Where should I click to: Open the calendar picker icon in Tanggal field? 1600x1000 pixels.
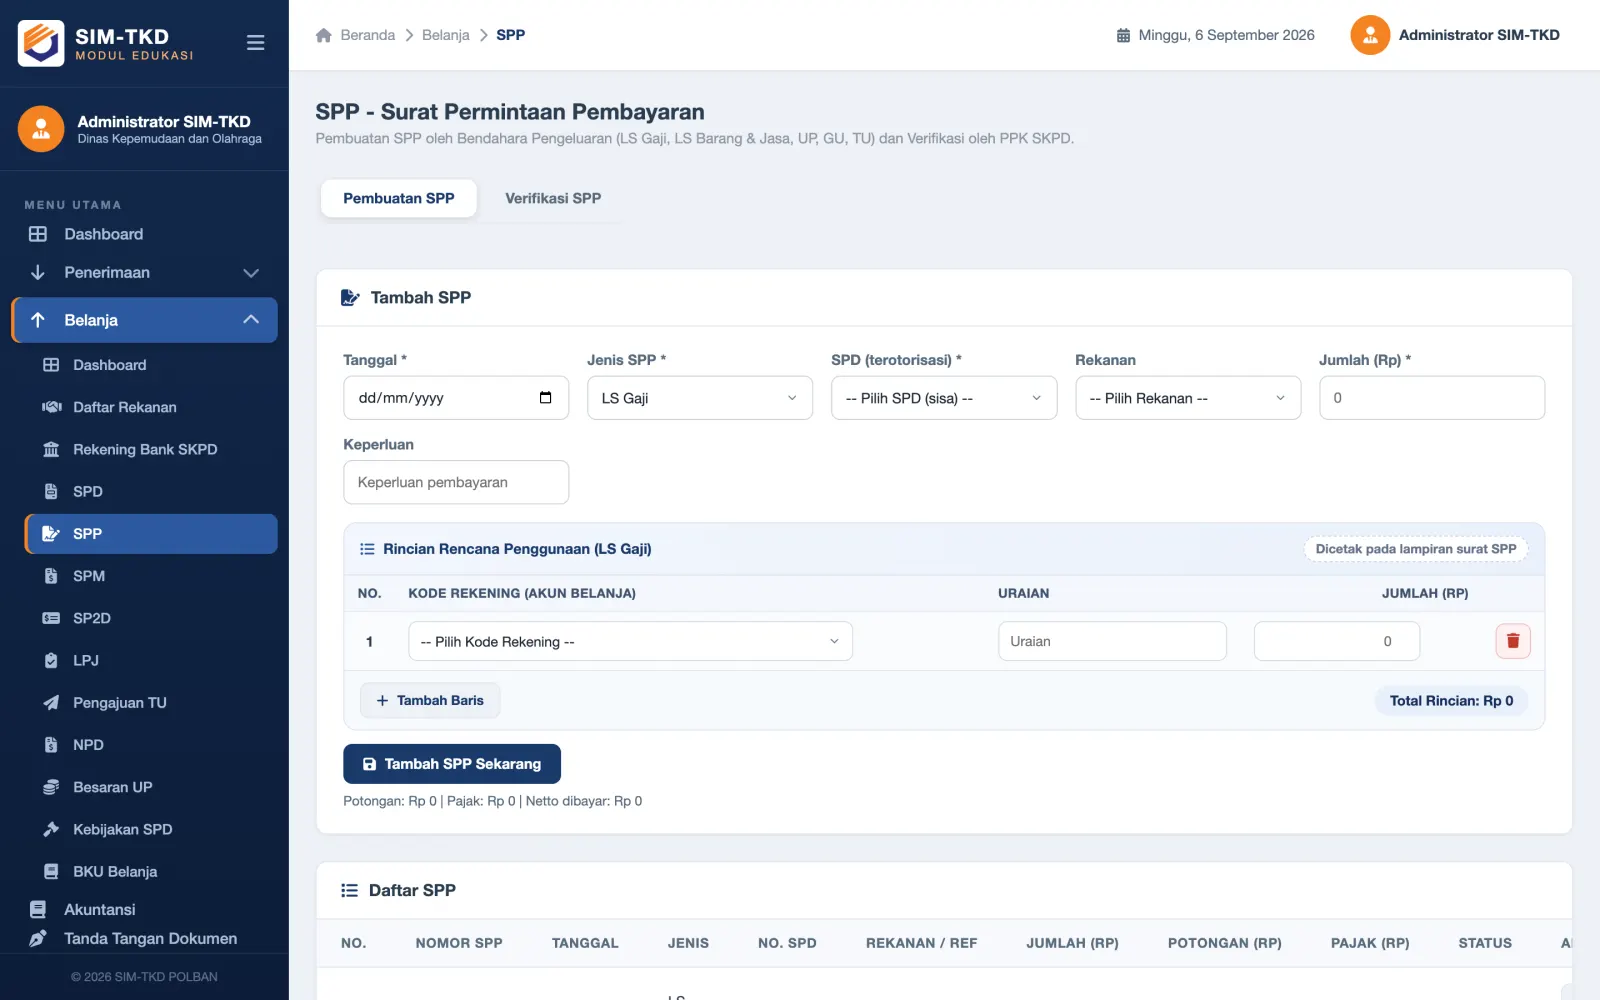tap(545, 398)
